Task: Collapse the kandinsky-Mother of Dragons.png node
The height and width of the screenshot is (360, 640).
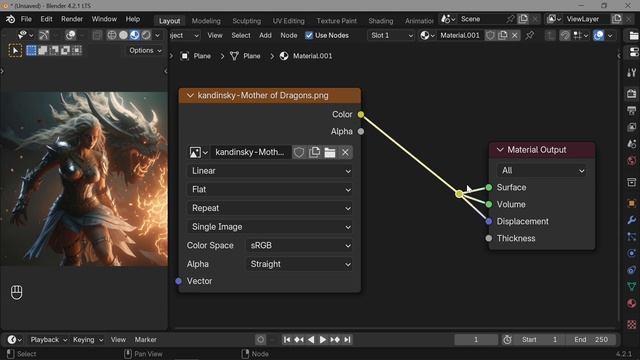Action: click(190, 96)
